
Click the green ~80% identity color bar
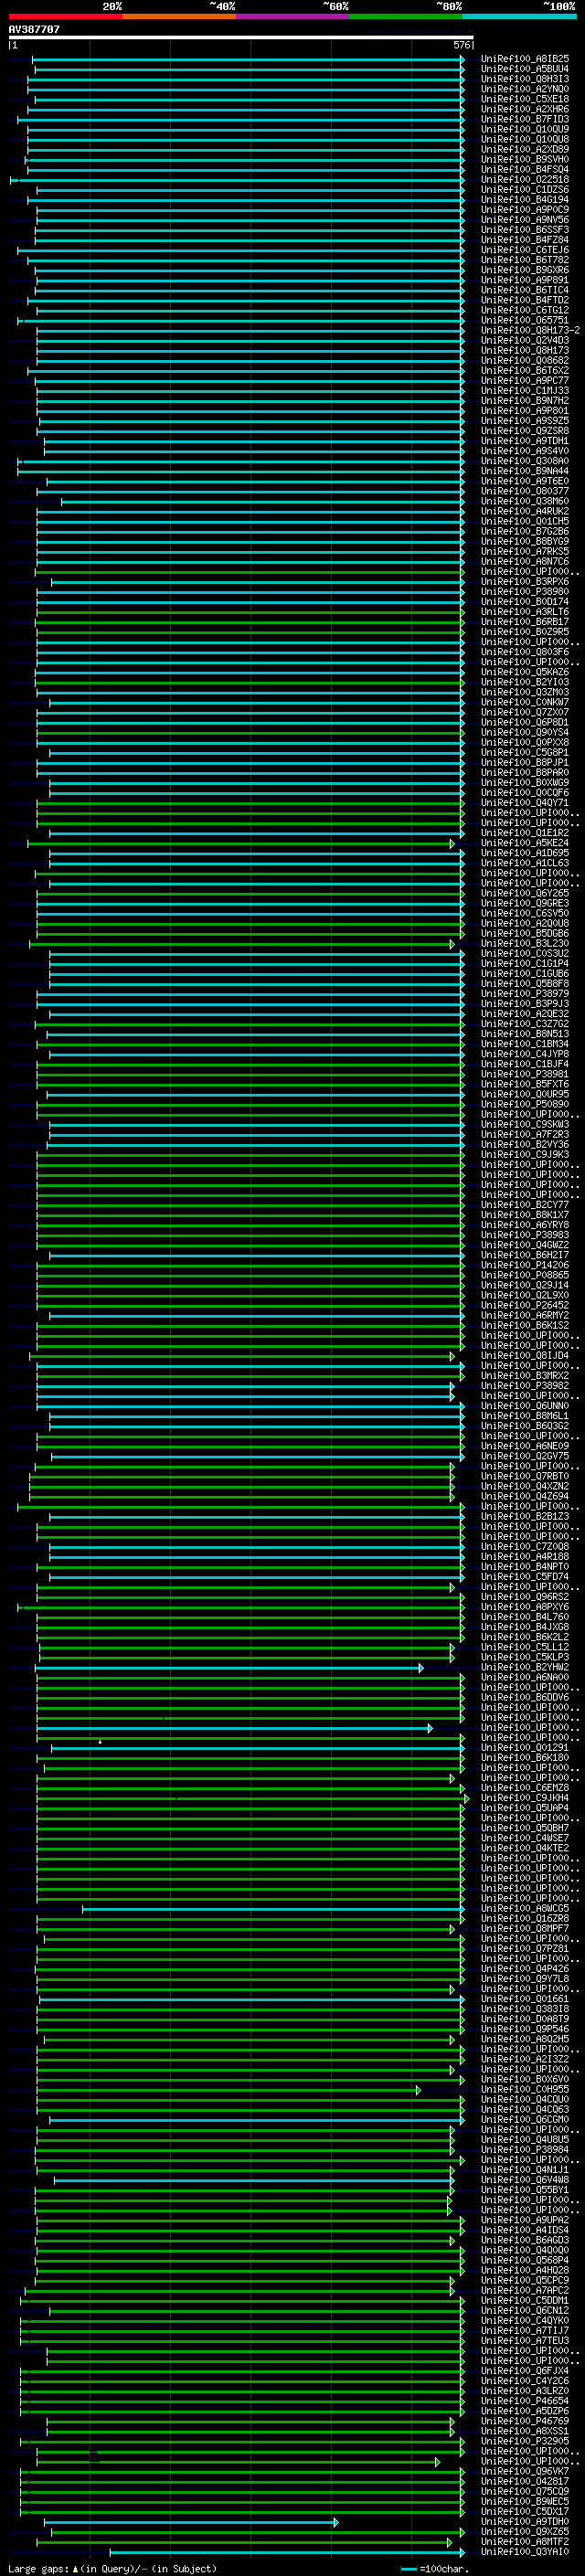pyautogui.click(x=406, y=16)
